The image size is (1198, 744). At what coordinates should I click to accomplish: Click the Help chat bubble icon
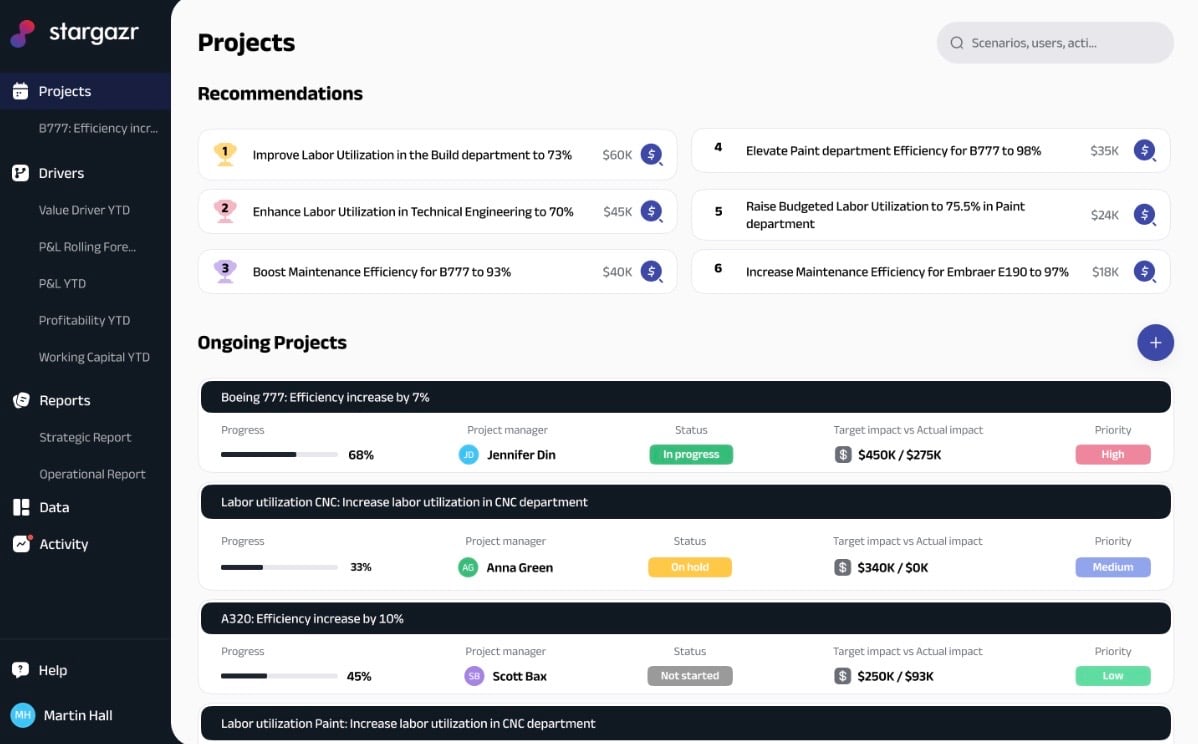20,670
